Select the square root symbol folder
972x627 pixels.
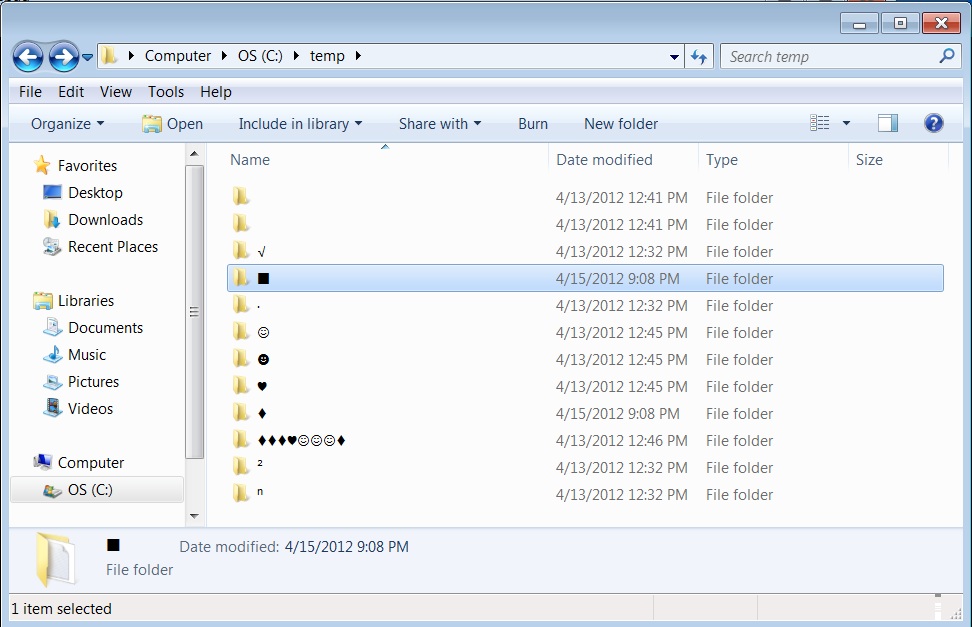coord(261,252)
